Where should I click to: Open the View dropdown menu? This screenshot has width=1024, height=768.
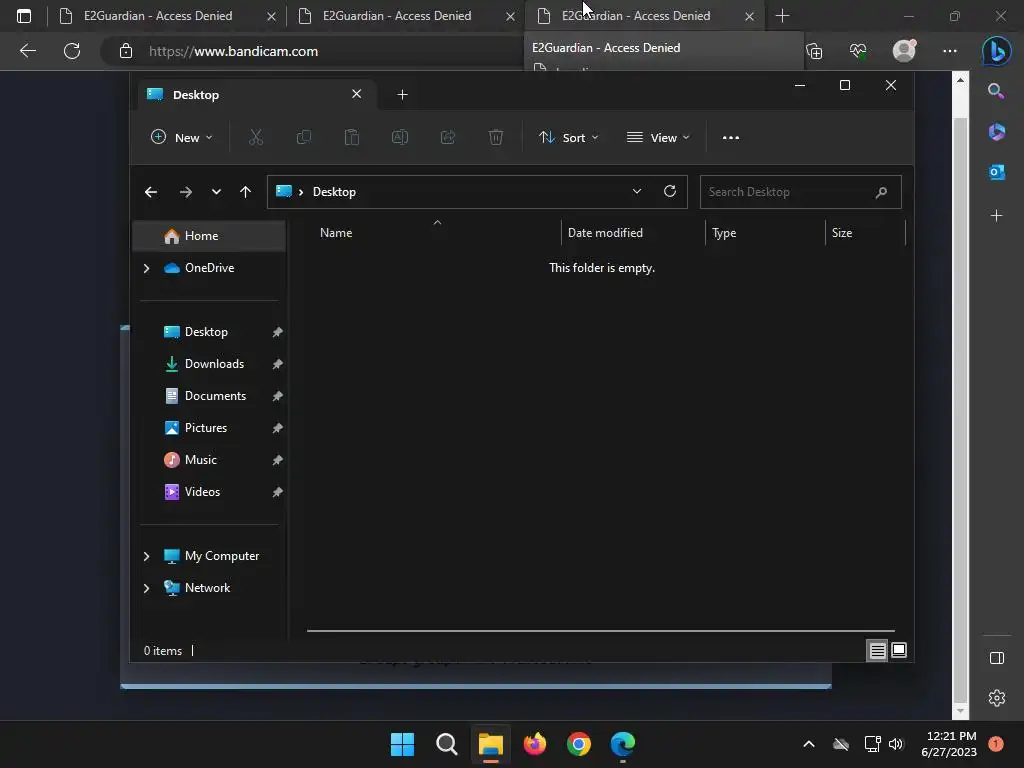[x=658, y=138]
